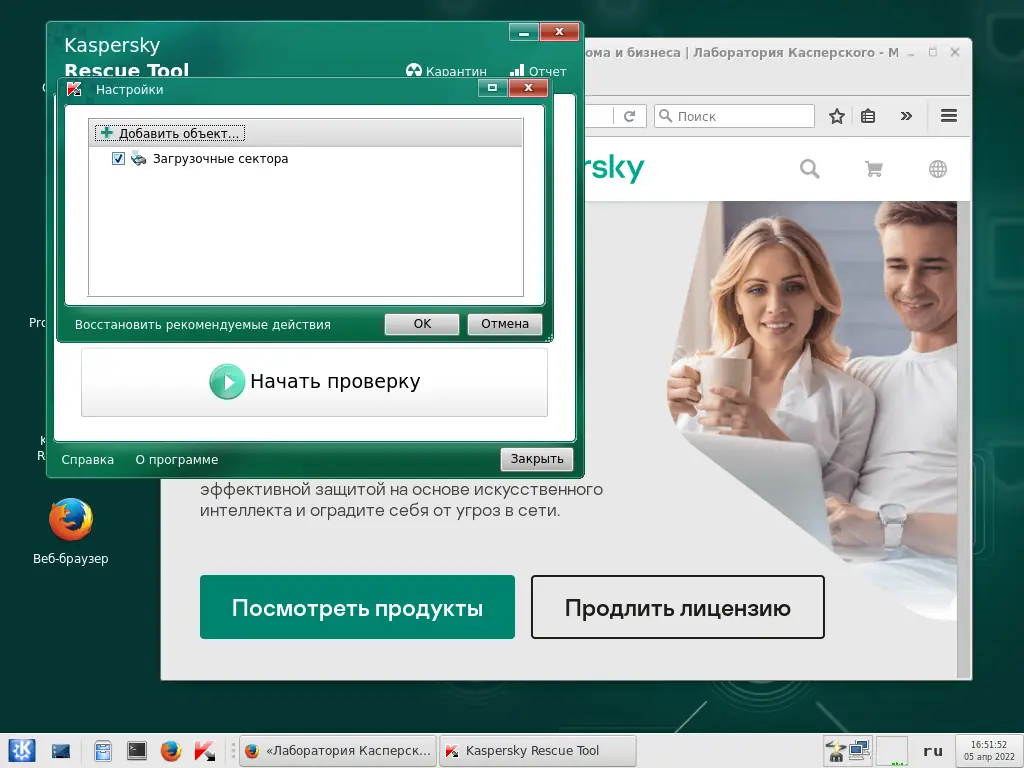Reload the current webpage in Firefox
1024x768 pixels.
[629, 115]
